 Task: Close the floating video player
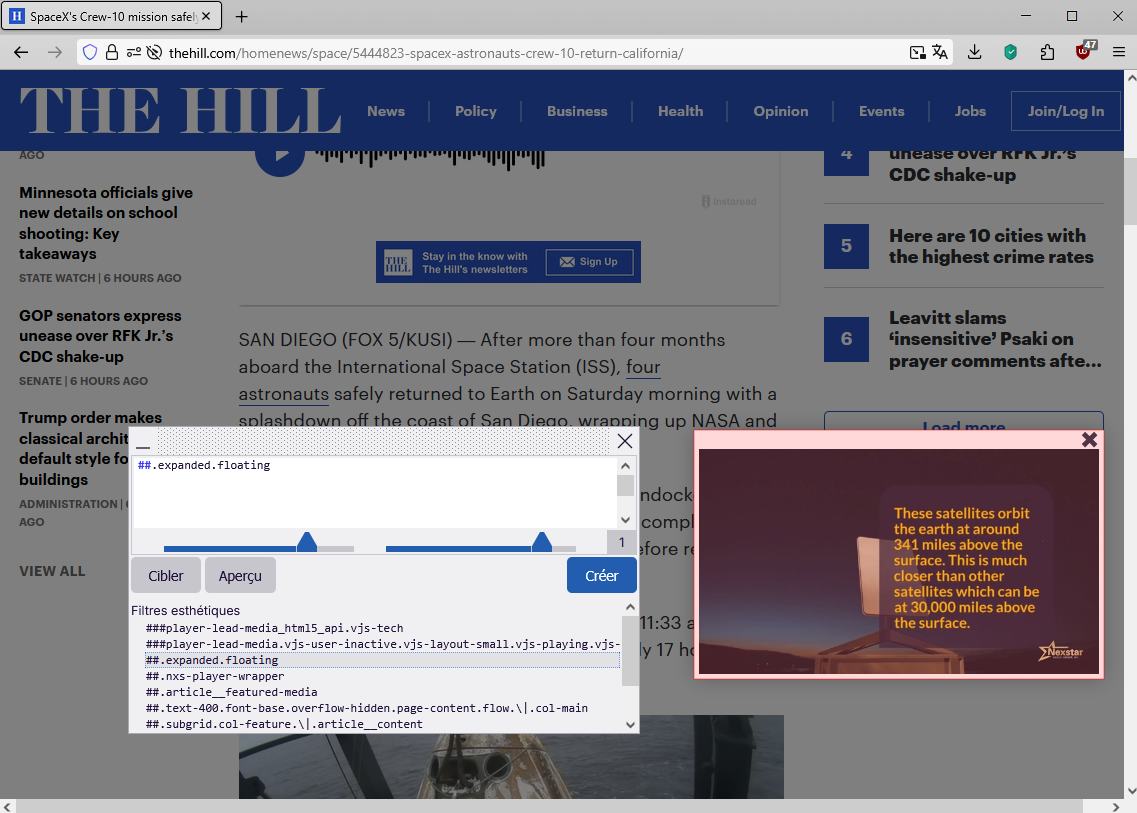coord(1089,439)
